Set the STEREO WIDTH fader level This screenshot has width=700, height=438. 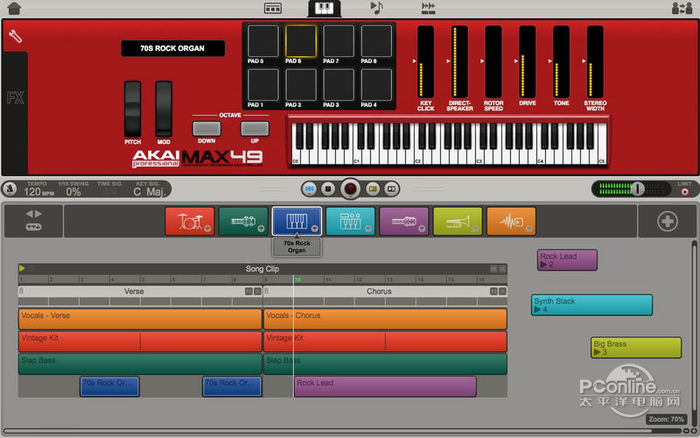[x=595, y=62]
